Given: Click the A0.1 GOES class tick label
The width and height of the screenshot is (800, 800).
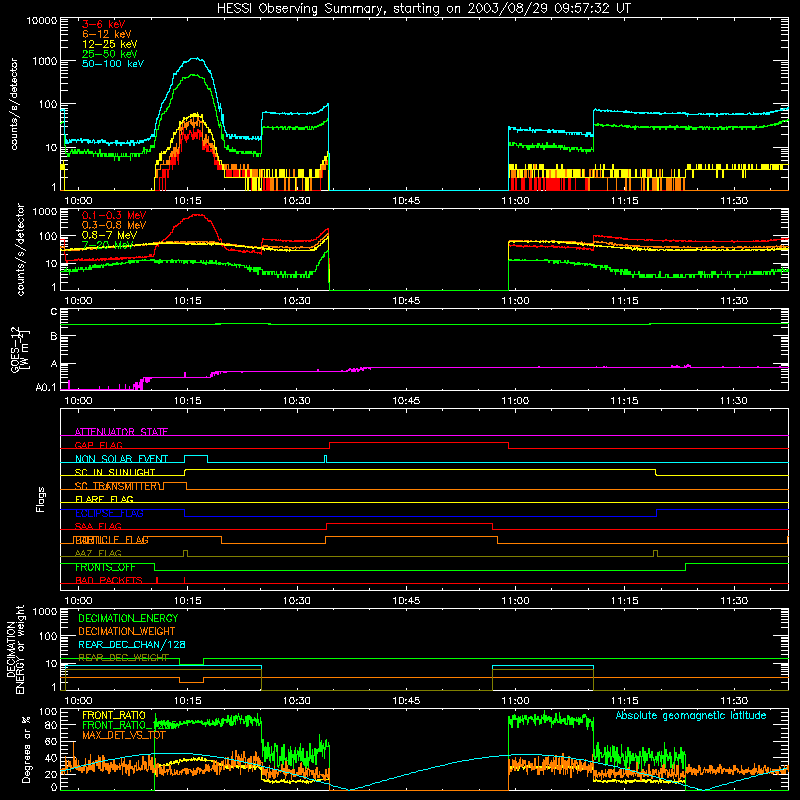Looking at the screenshot, I should coord(46,387).
